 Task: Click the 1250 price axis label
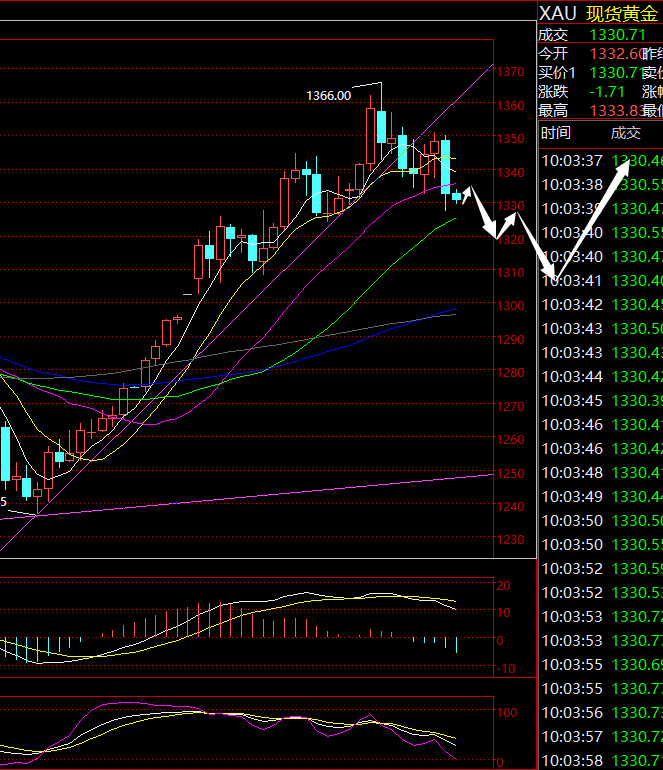[512, 473]
